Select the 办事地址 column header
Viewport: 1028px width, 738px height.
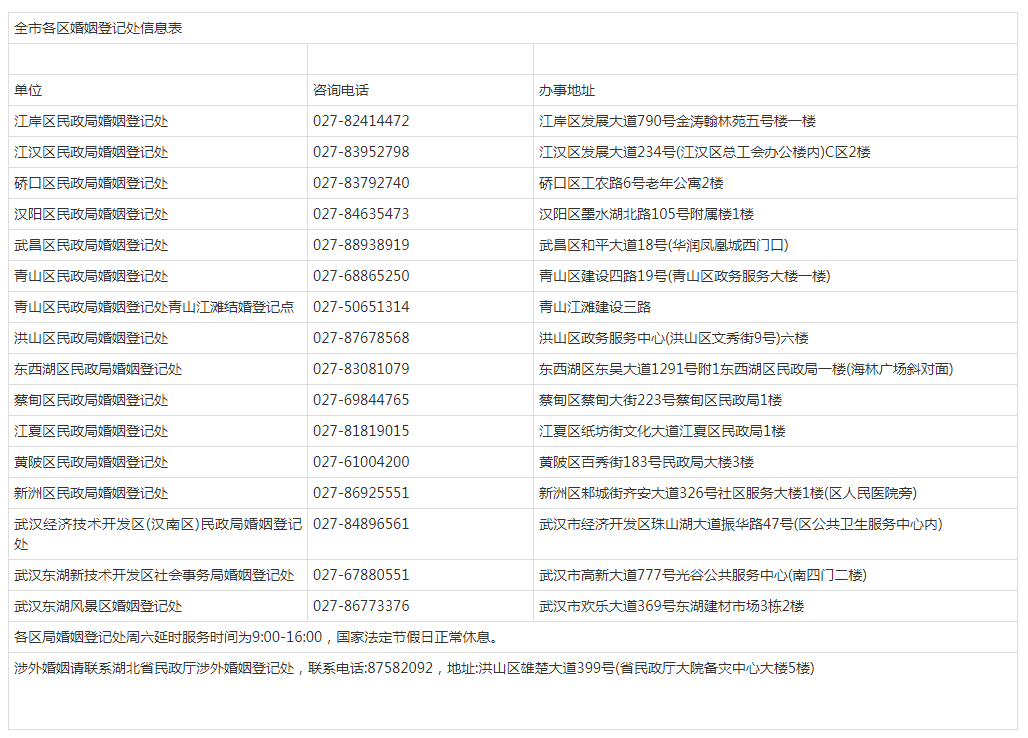[x=567, y=90]
